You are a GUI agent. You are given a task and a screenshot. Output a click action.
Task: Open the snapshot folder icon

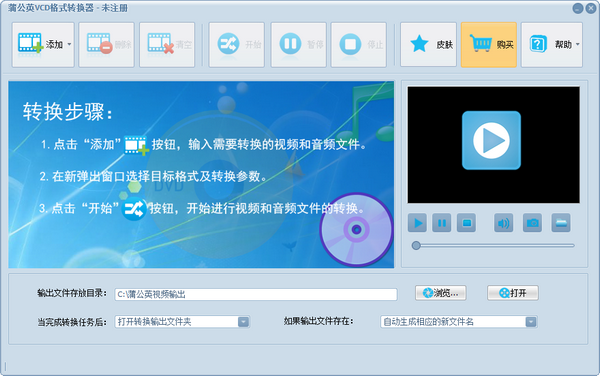(561, 223)
